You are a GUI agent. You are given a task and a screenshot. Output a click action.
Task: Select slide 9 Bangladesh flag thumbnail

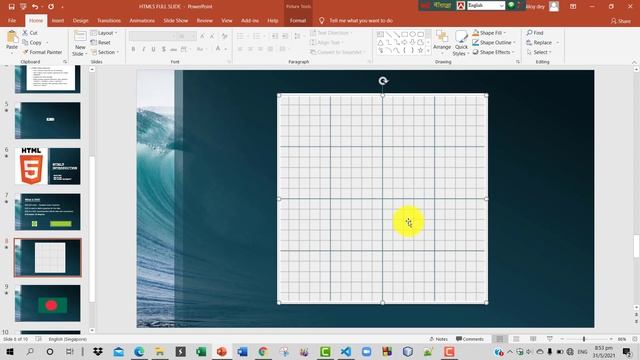(x=48, y=303)
